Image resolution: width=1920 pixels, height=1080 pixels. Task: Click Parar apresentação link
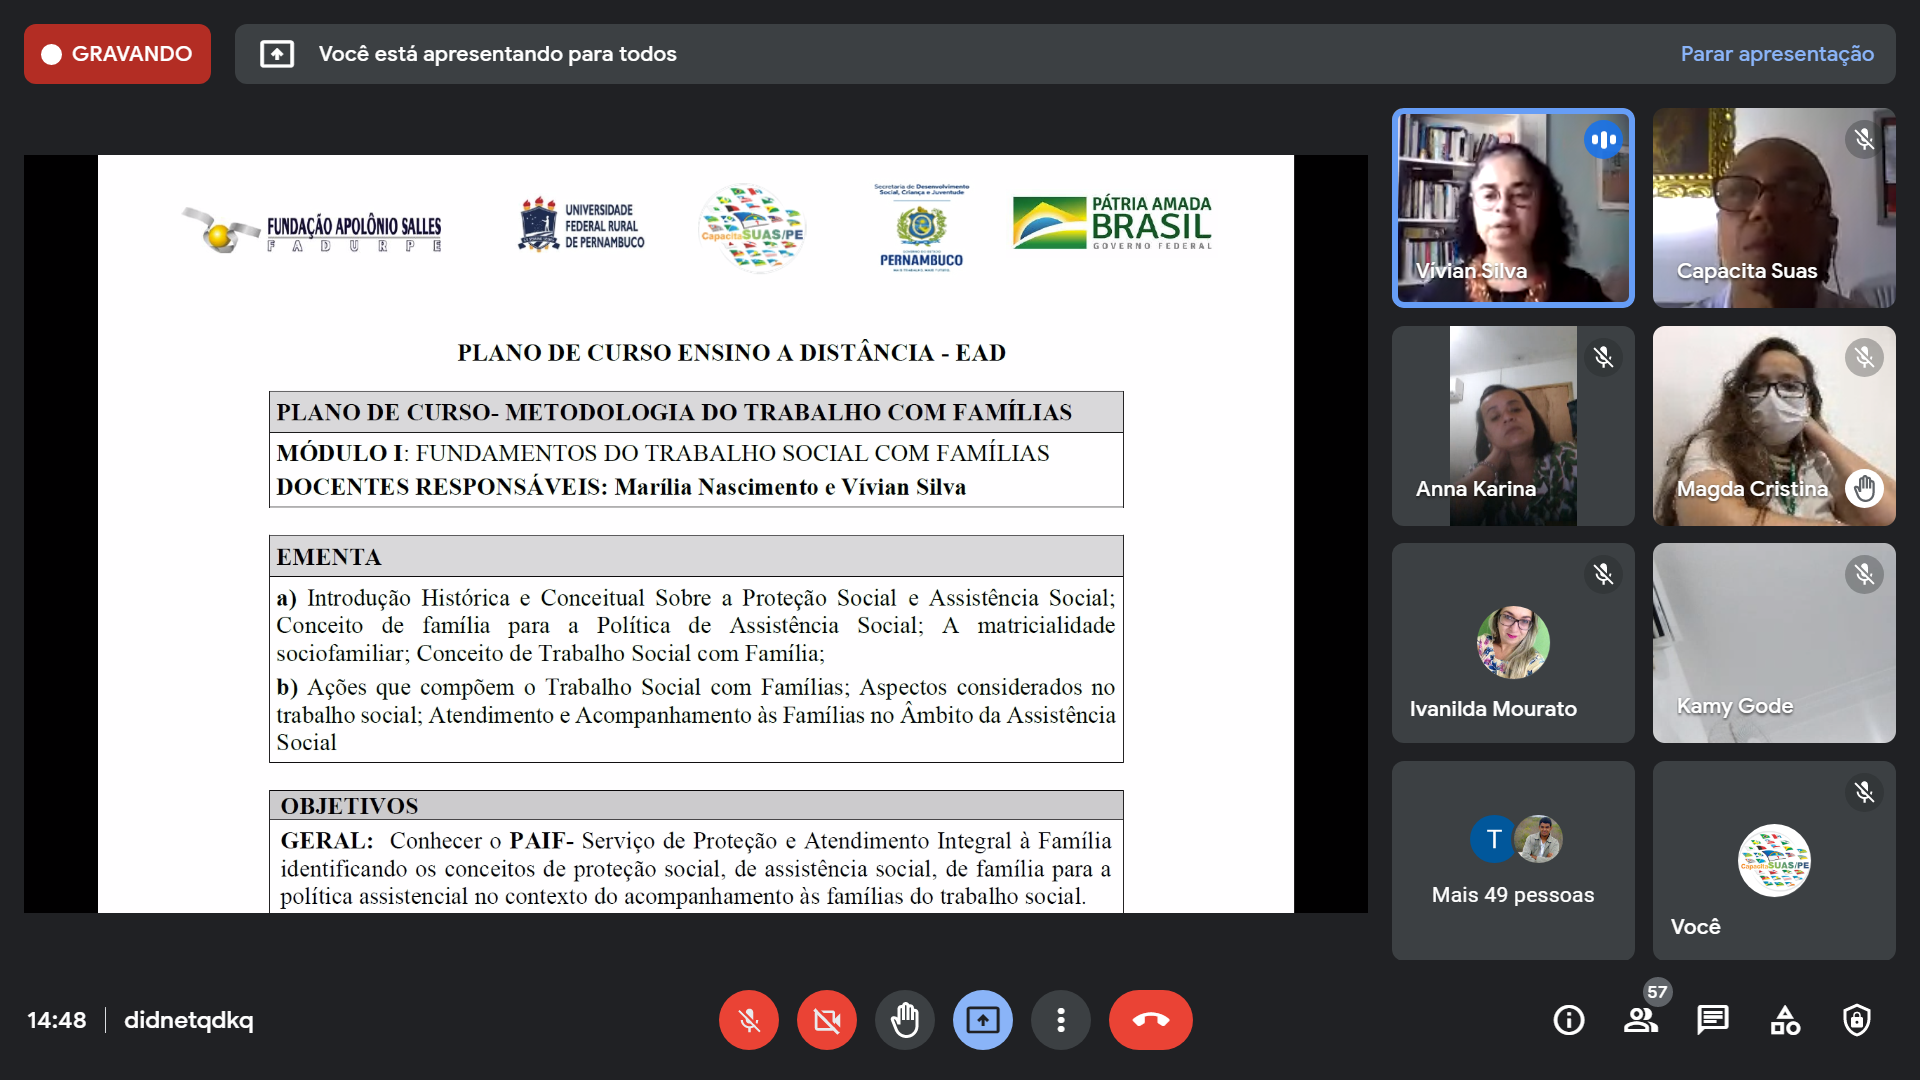click(x=1777, y=54)
